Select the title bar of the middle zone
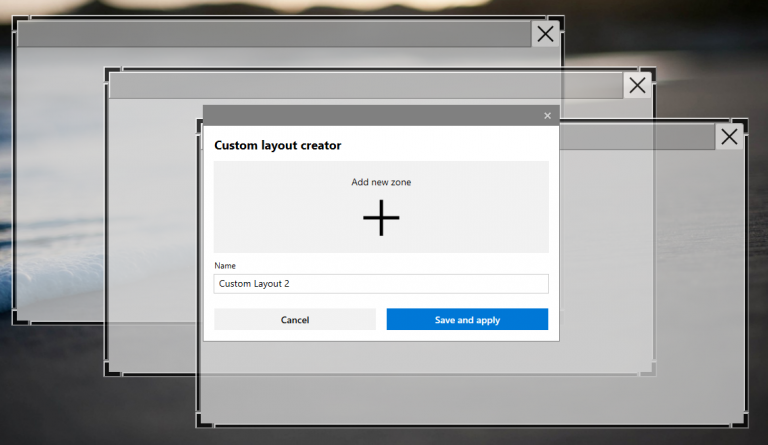This screenshot has width=768, height=445. coord(366,86)
